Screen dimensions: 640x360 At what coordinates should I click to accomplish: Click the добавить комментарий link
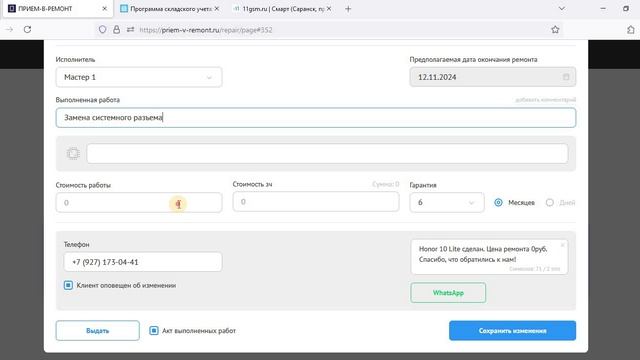click(545, 100)
